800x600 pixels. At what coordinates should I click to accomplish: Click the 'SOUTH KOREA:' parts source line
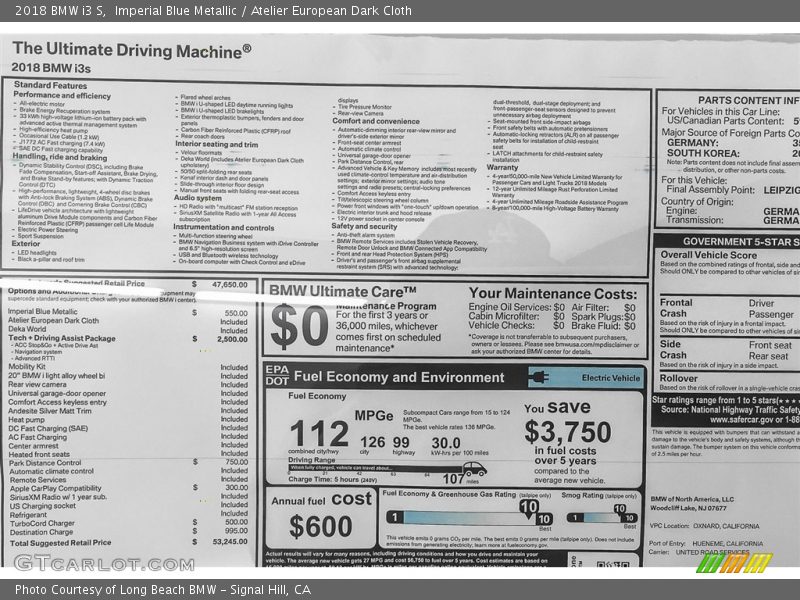pyautogui.click(x=703, y=154)
